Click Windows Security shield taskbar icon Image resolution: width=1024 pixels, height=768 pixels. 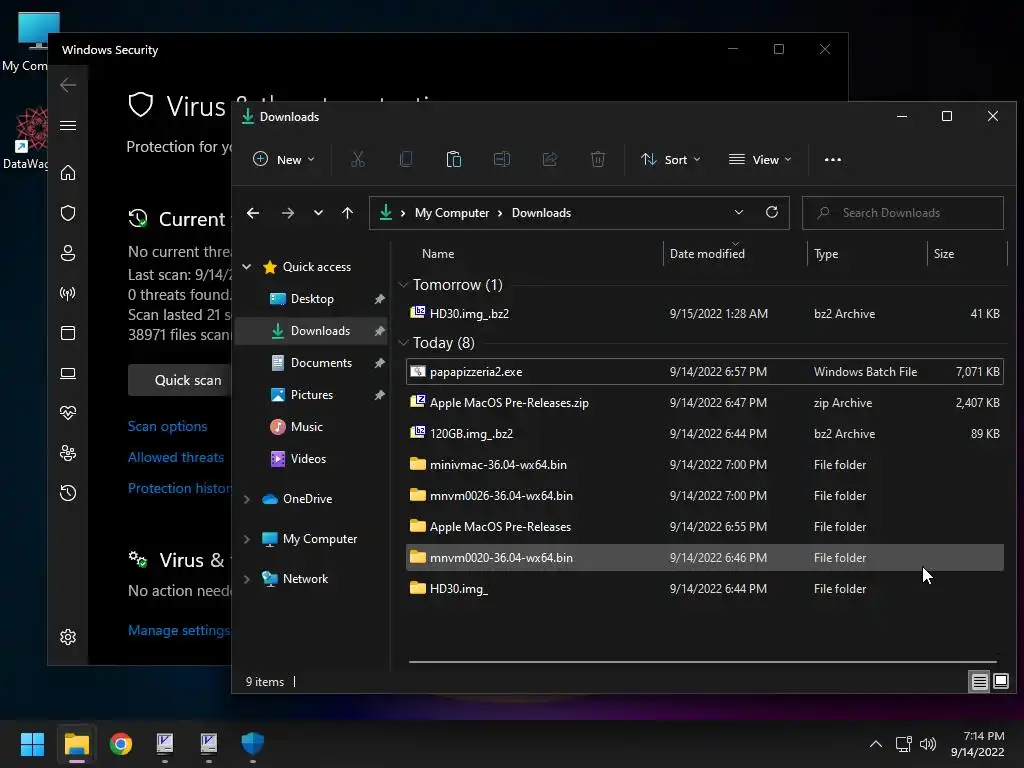253,744
